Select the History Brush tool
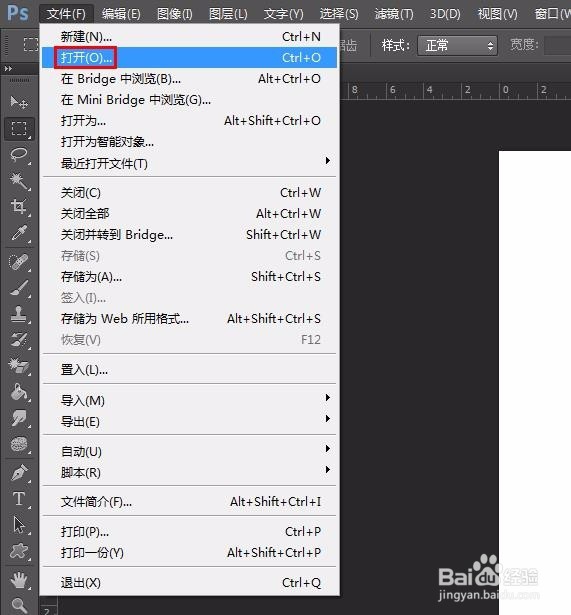This screenshot has height=615, width=571. (19, 340)
